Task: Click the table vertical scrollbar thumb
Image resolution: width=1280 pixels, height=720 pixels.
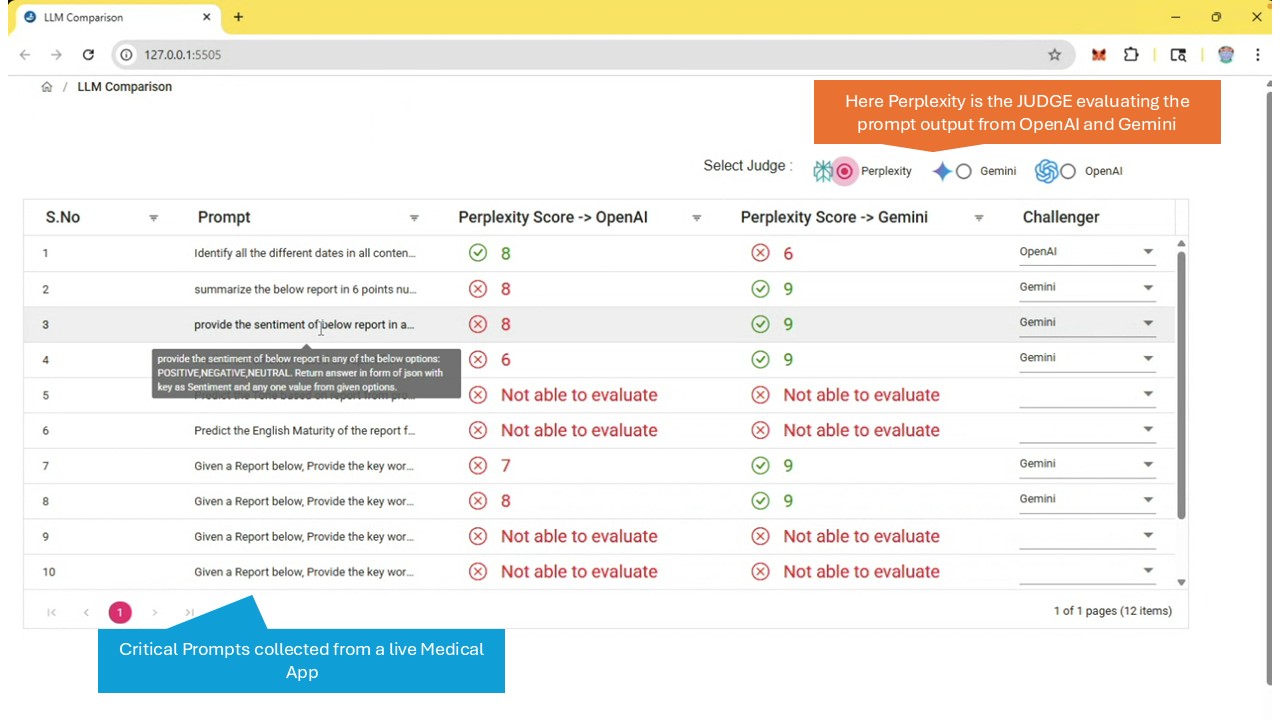Action: pos(1181,385)
